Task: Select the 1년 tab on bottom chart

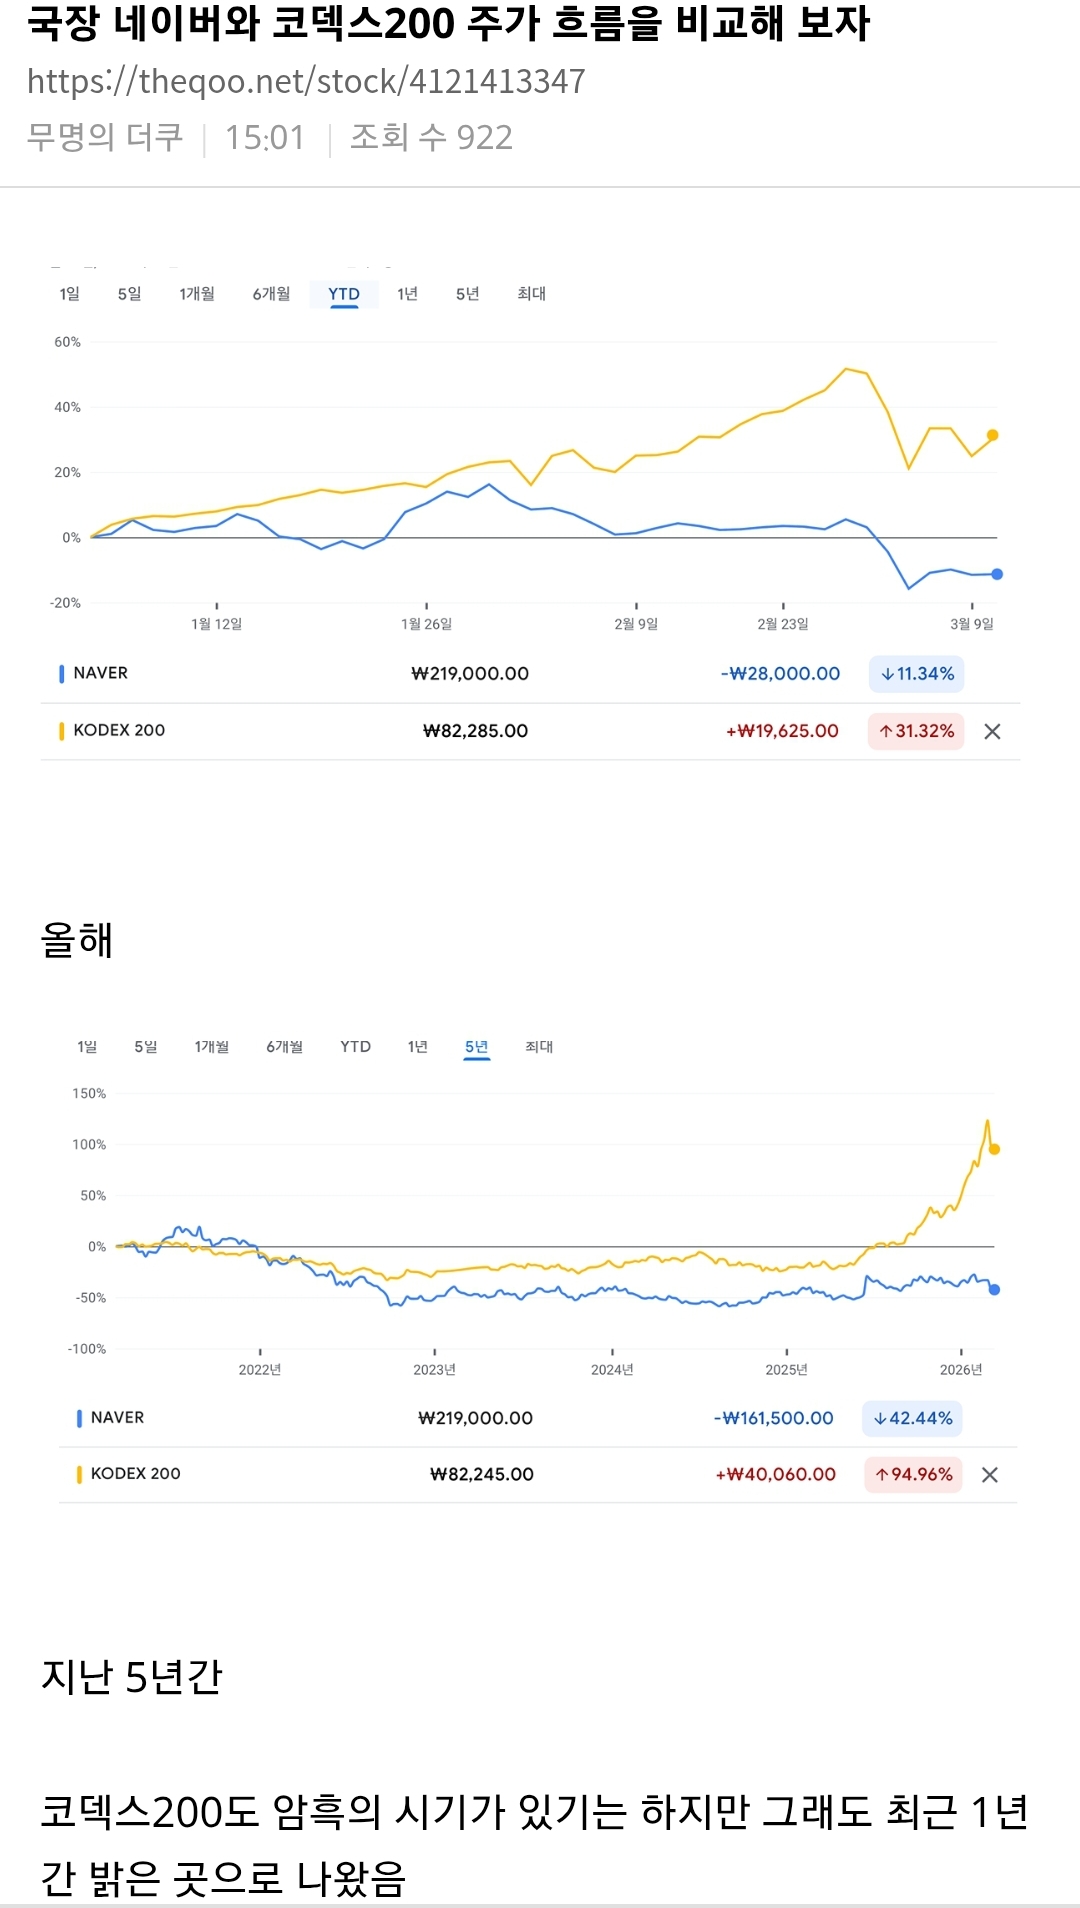Action: click(x=417, y=1047)
